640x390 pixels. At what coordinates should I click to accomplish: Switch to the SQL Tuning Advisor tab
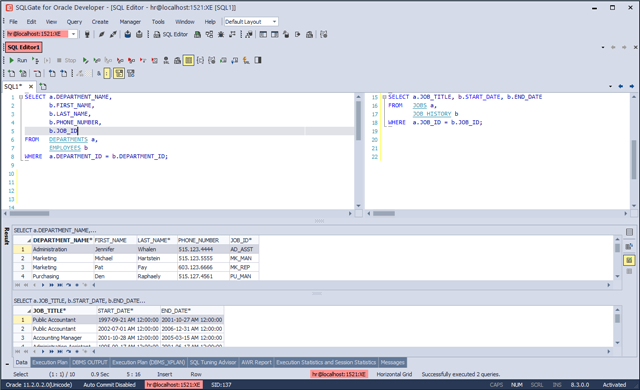(213, 362)
